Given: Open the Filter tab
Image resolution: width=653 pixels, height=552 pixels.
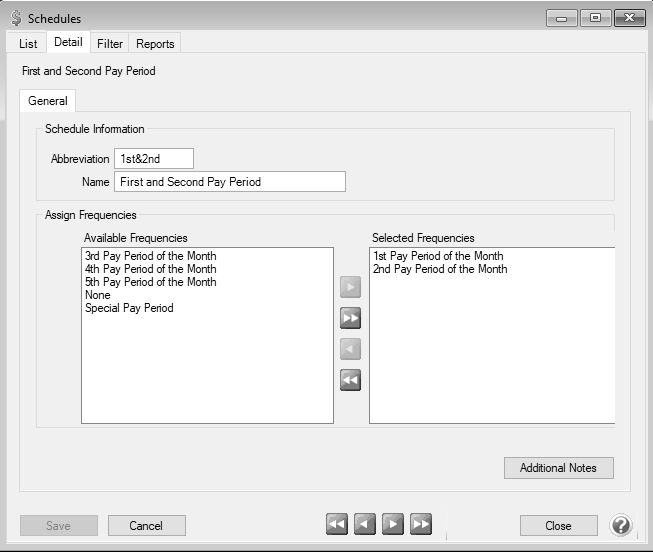Looking at the screenshot, I should [110, 44].
